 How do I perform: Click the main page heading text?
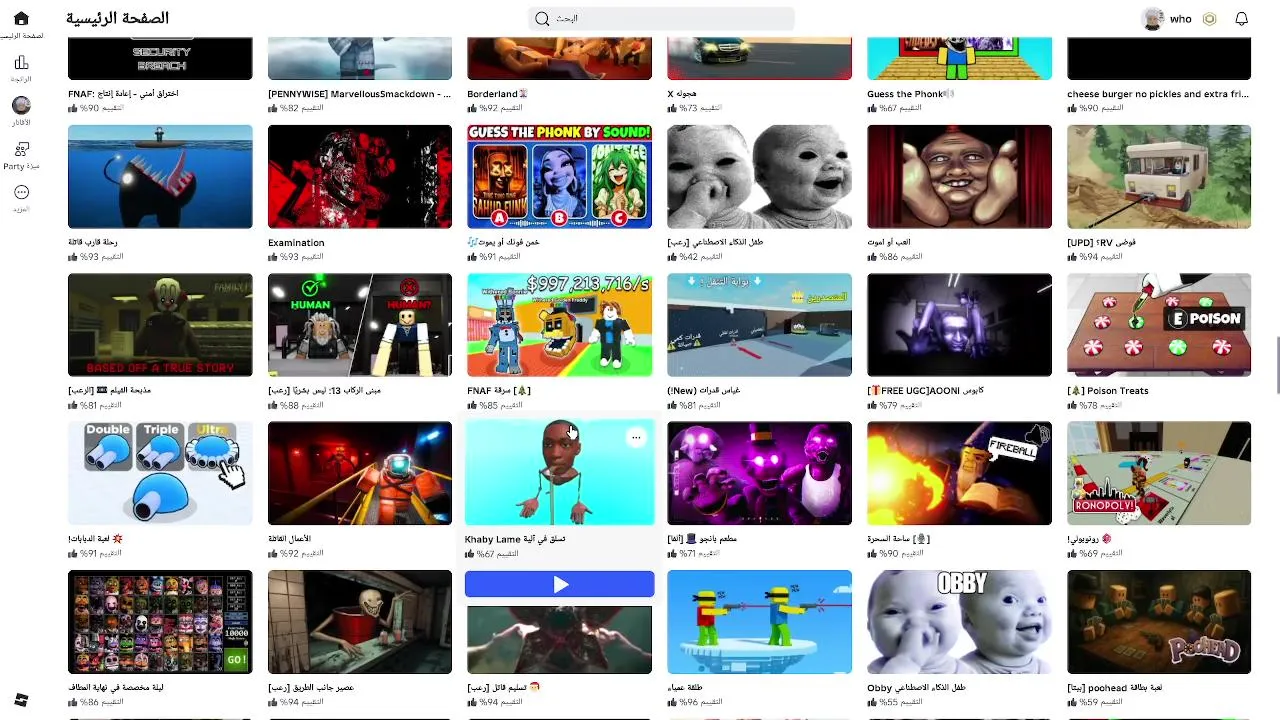tap(117, 18)
